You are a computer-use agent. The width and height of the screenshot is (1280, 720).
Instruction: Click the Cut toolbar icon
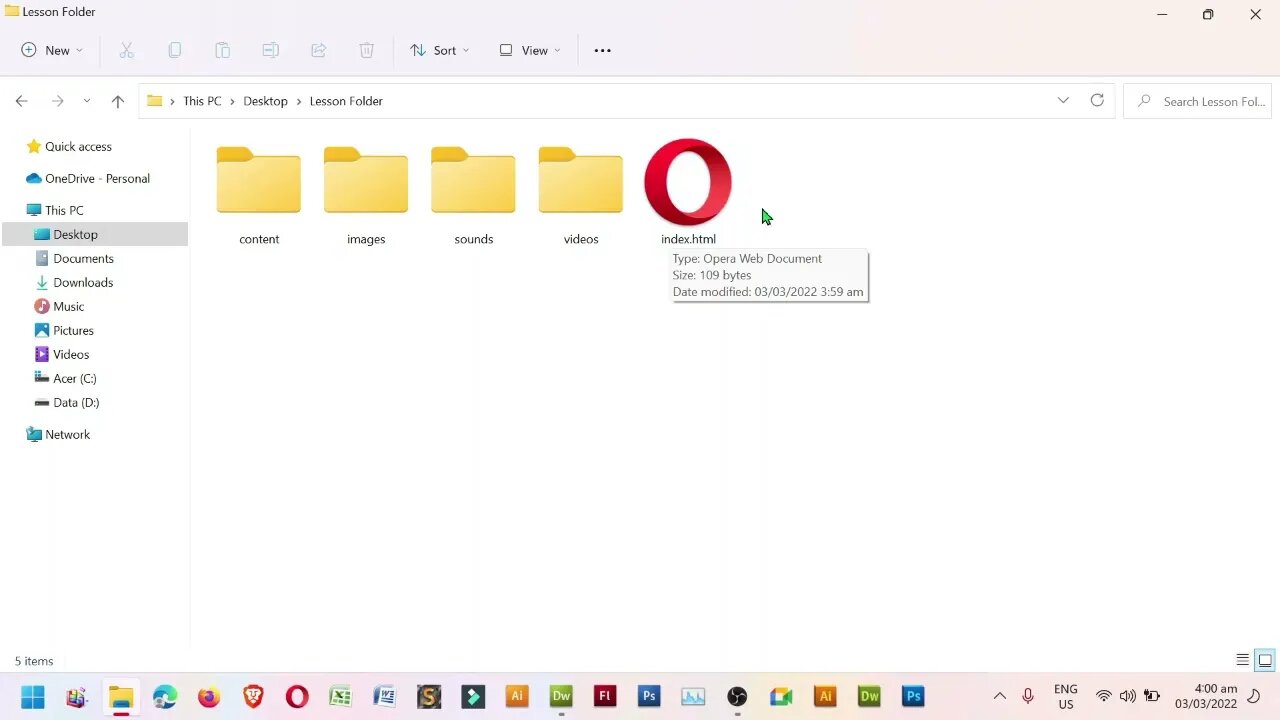[x=127, y=50]
